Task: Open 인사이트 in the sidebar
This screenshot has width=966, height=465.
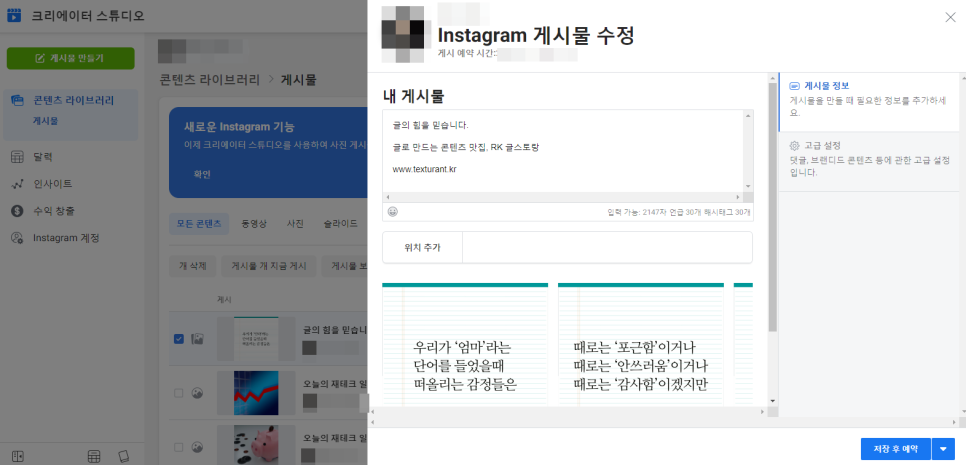Action: 52,184
